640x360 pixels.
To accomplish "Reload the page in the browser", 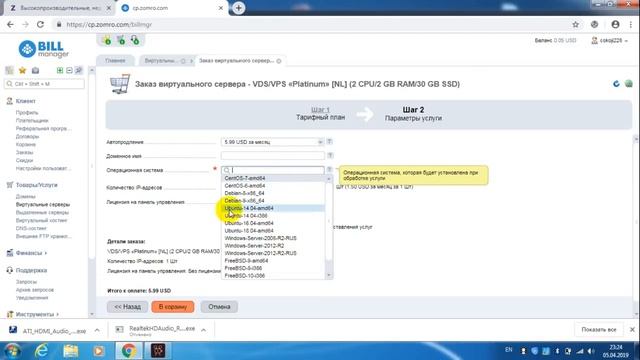I will pos(40,24).
